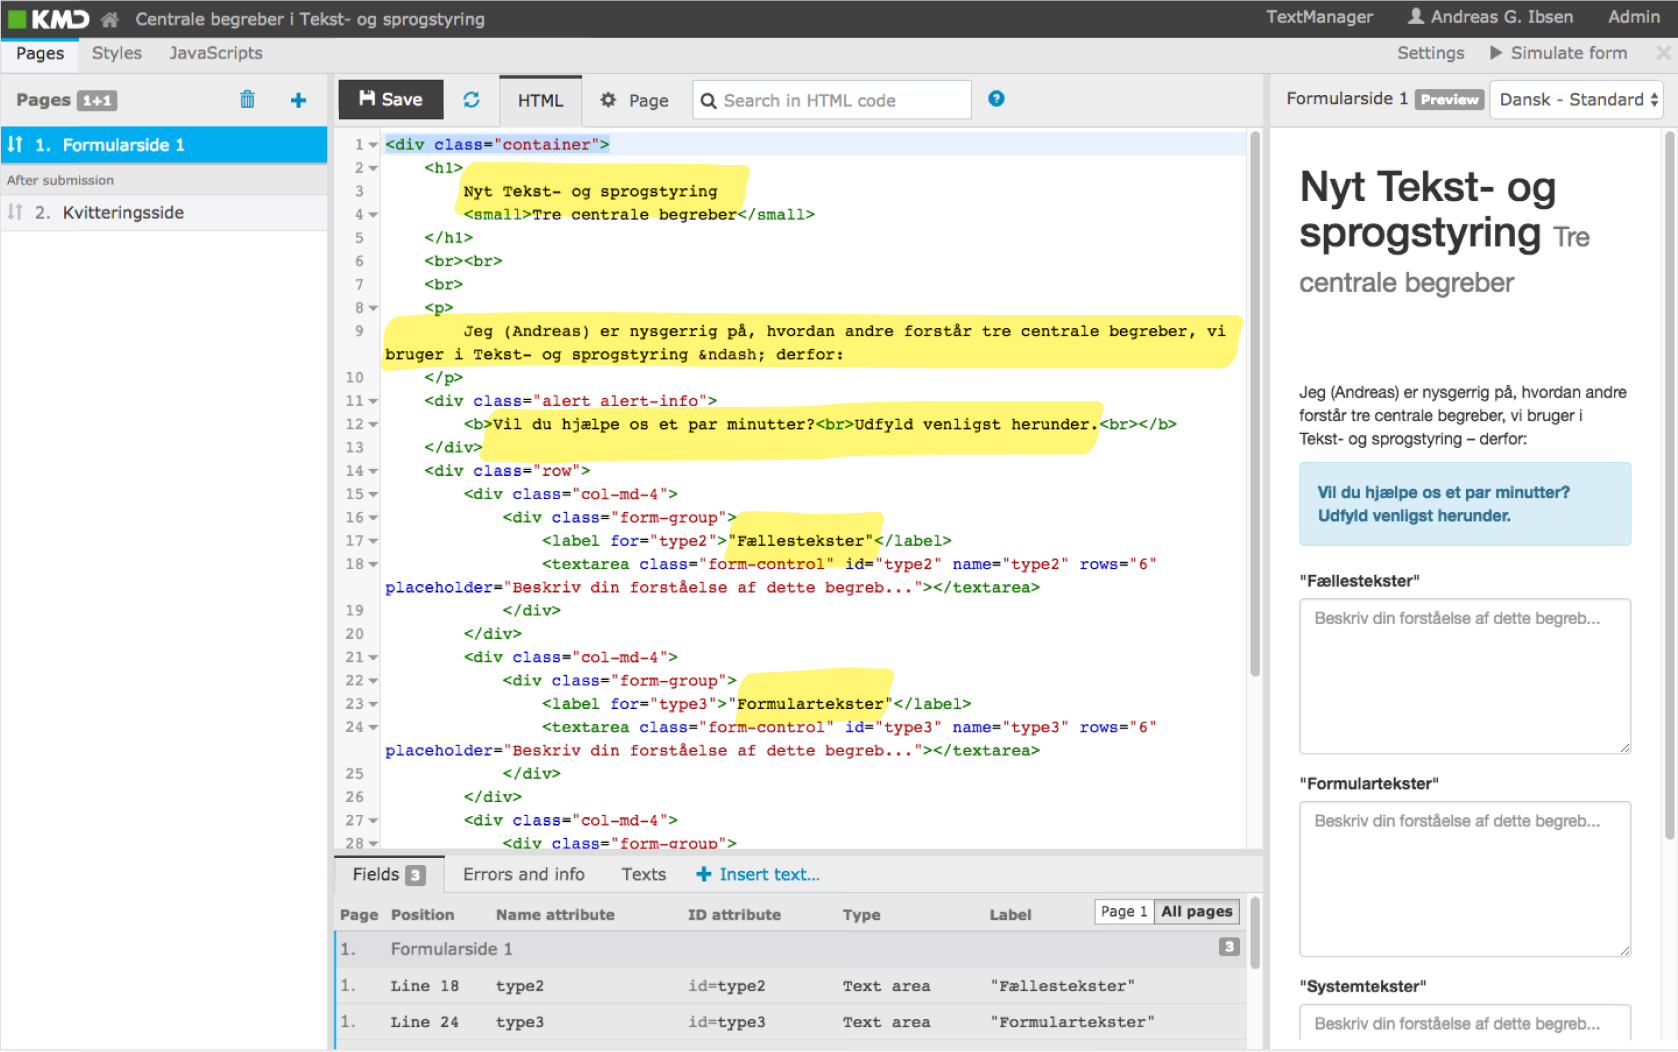Collapse the container div fold arrow on line 1
This screenshot has height=1052, width=1678.
pos(371,144)
